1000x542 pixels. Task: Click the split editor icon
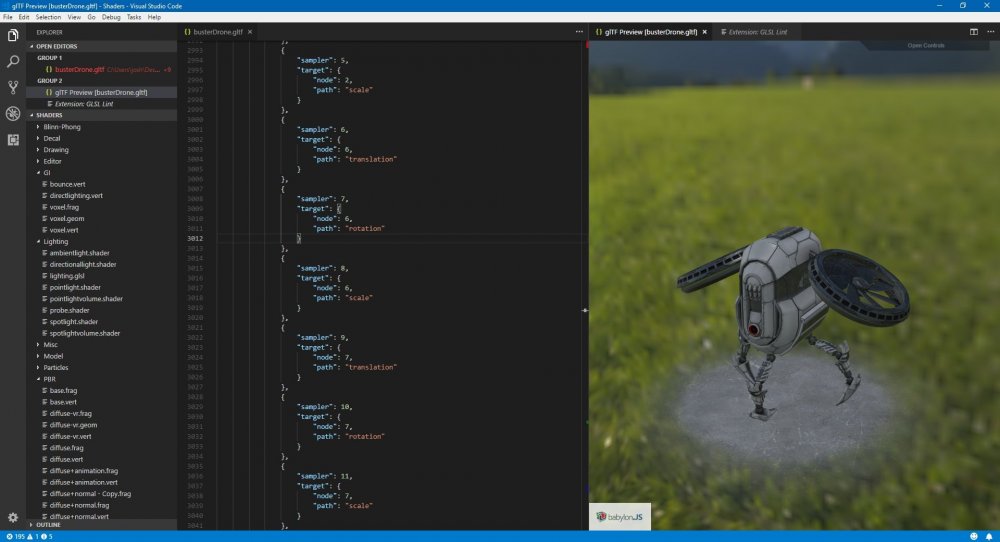[x=974, y=32]
